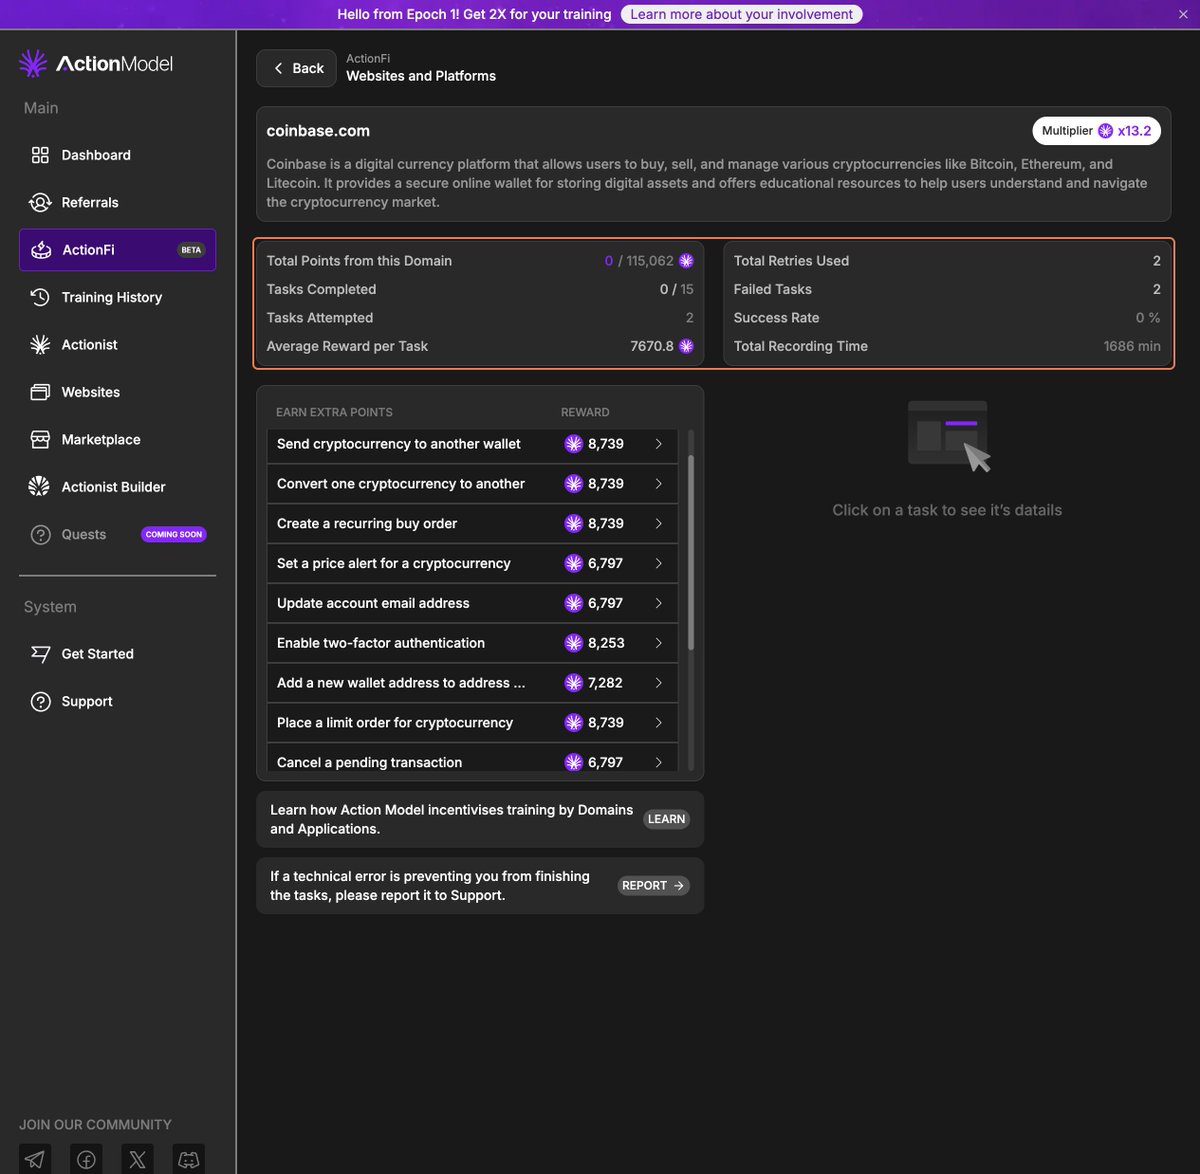The image size is (1200, 1174).
Task: Open Dashboard from the sidebar
Action: (x=117, y=155)
